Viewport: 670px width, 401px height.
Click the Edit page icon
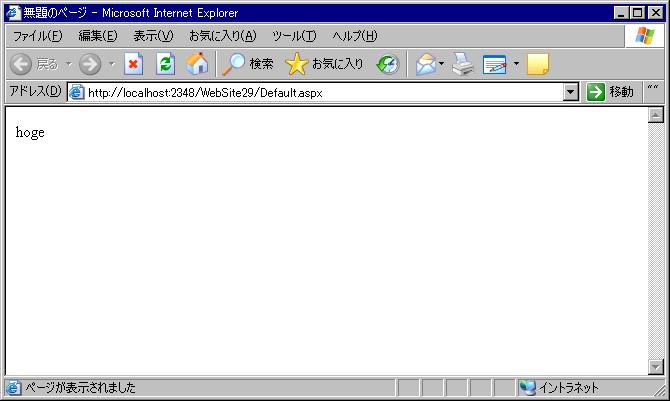[x=495, y=64]
